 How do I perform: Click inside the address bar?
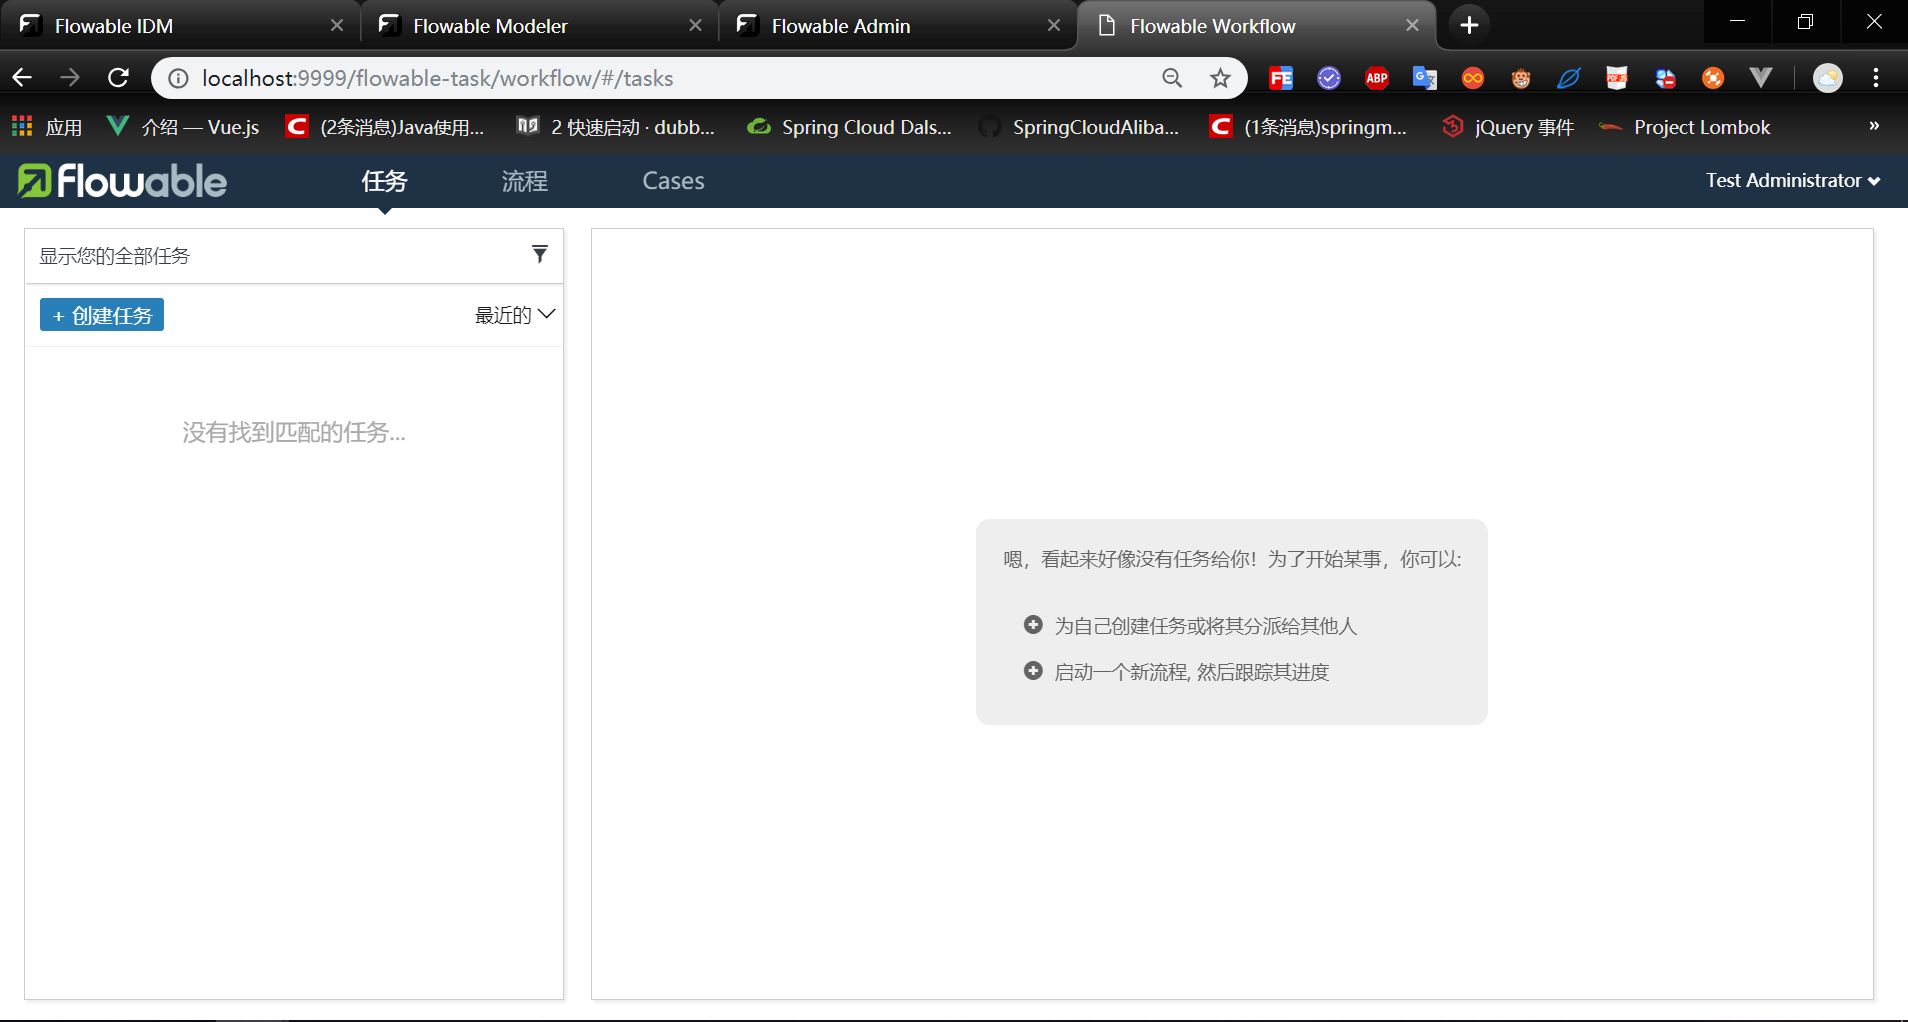pyautogui.click(x=600, y=78)
